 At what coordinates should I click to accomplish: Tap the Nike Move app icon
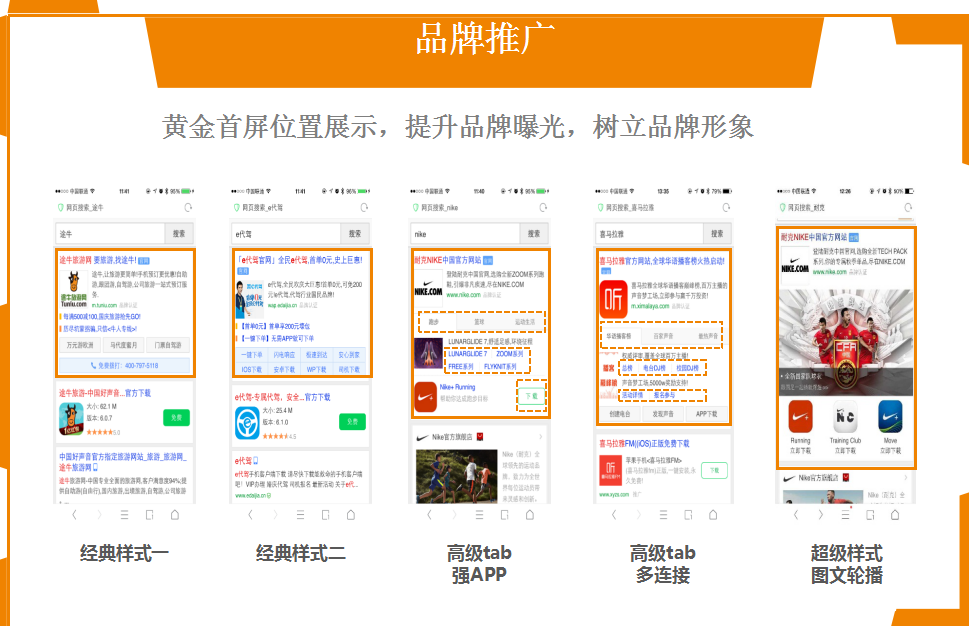(889, 417)
